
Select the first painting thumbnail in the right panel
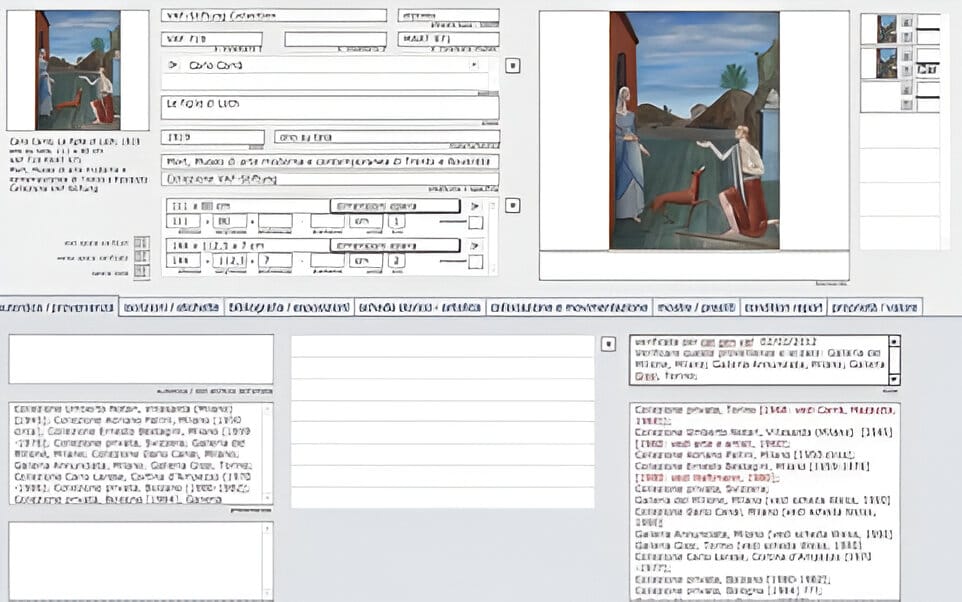pos(886,29)
